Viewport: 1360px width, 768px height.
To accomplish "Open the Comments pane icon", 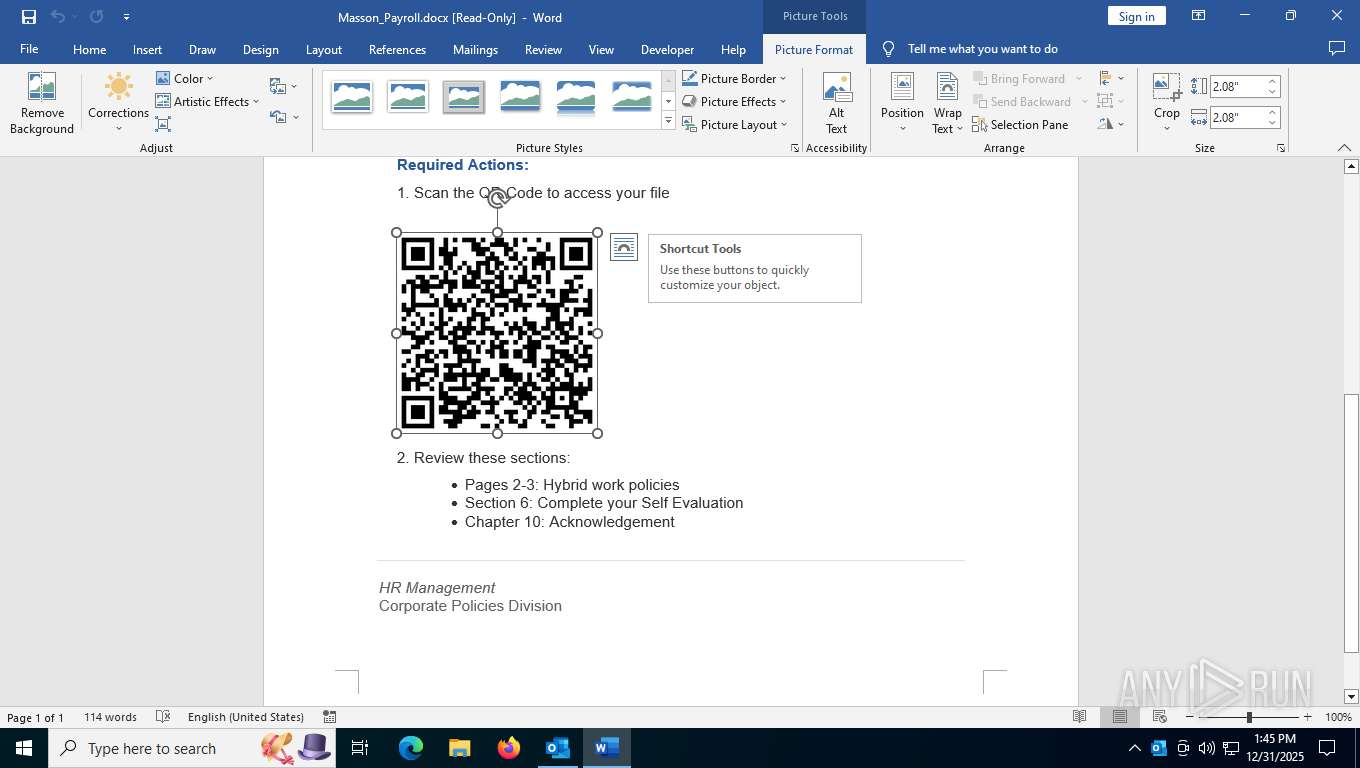I will pyautogui.click(x=1336, y=48).
